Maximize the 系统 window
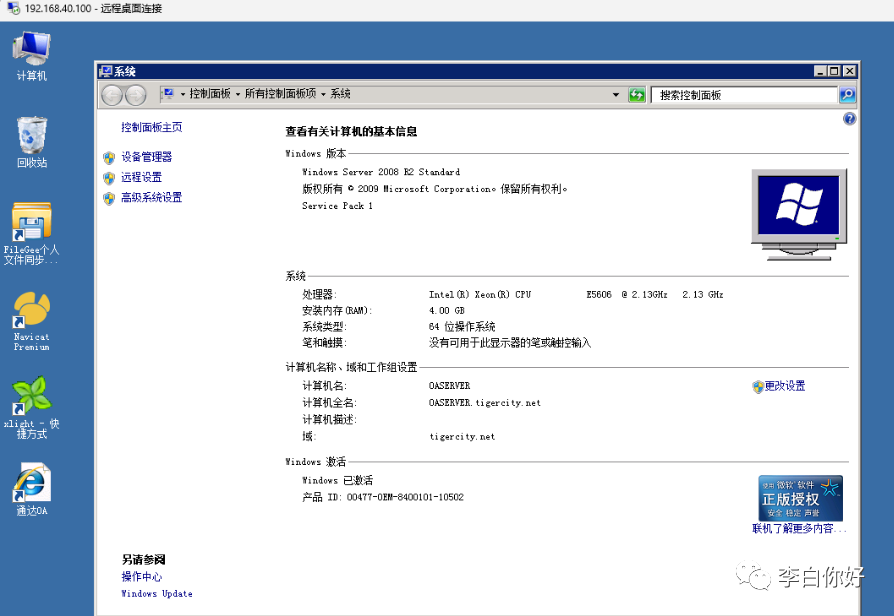894x616 pixels. [x=834, y=71]
